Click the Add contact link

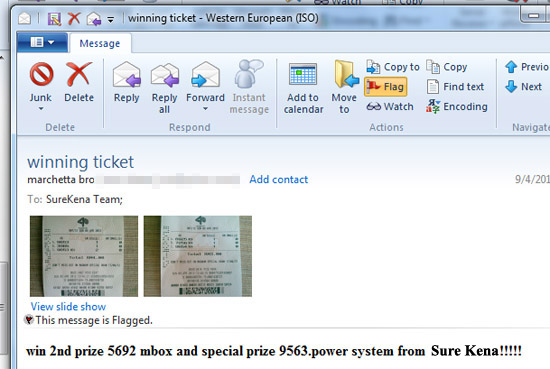coord(279,180)
